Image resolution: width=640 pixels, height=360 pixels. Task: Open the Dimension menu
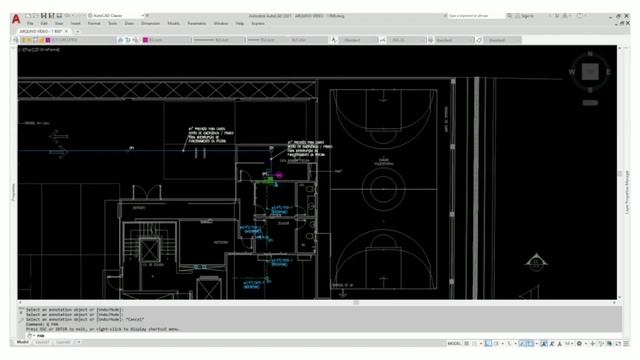[x=151, y=24]
